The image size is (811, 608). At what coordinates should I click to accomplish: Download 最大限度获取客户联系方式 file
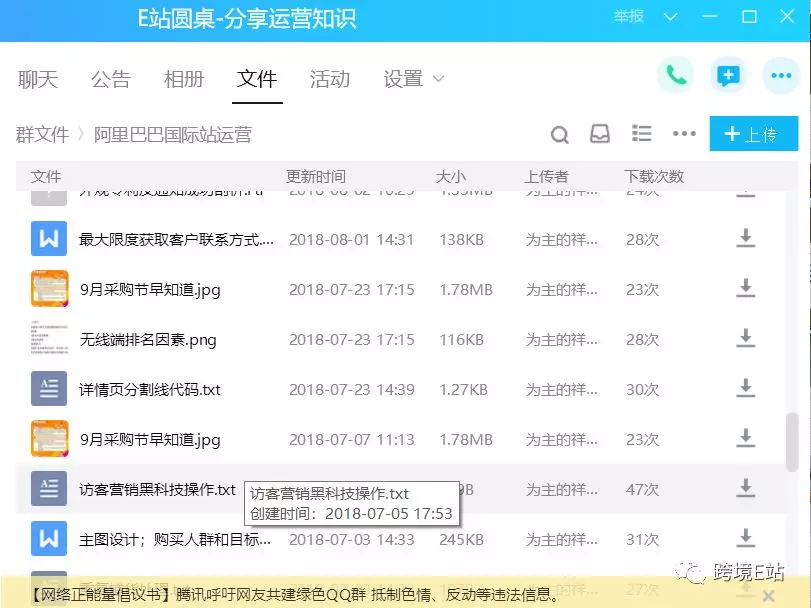tap(745, 239)
